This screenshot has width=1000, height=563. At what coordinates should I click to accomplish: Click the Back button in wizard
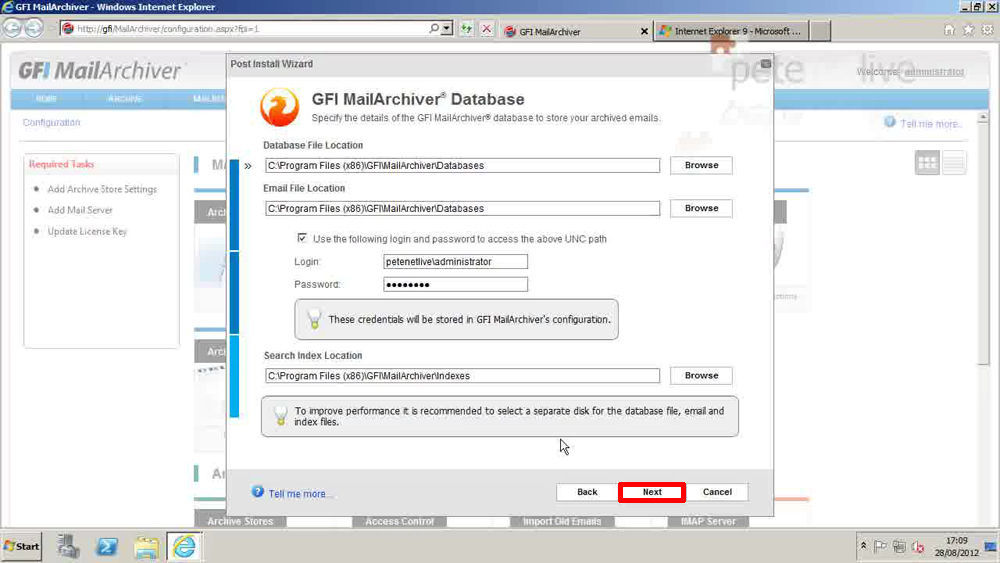(x=587, y=492)
